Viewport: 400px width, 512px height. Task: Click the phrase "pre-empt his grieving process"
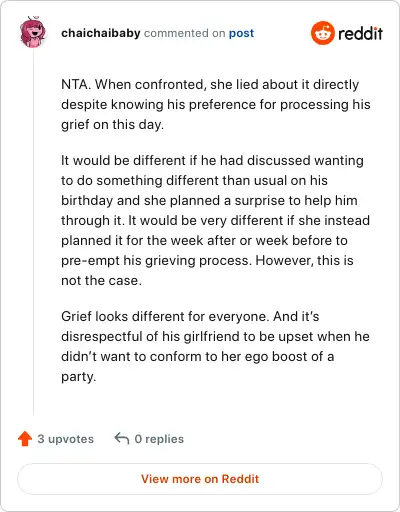(156, 260)
